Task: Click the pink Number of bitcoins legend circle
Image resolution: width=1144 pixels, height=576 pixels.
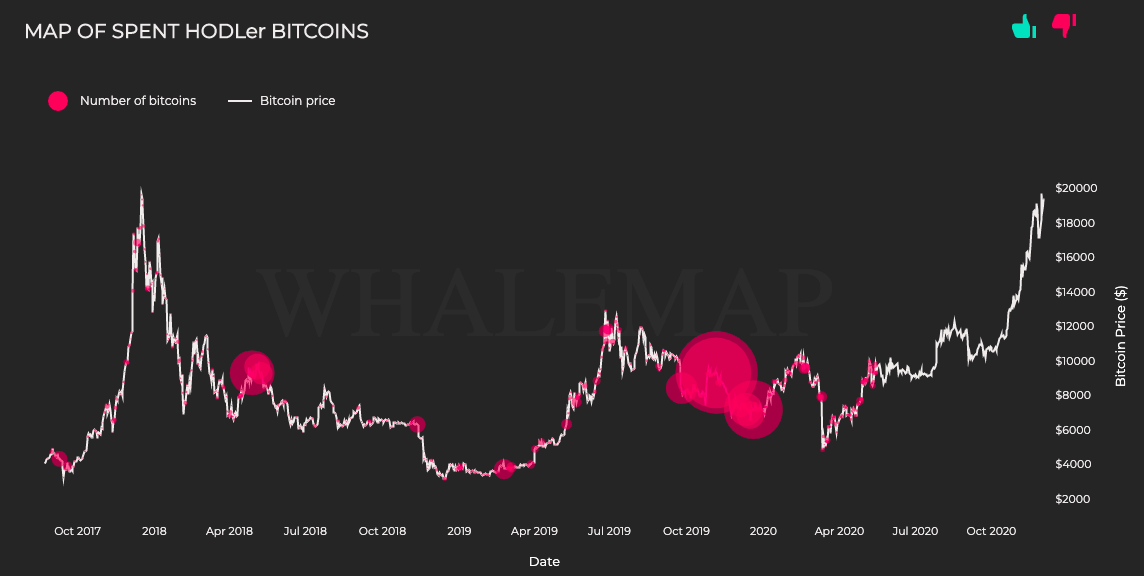Action: [x=58, y=101]
